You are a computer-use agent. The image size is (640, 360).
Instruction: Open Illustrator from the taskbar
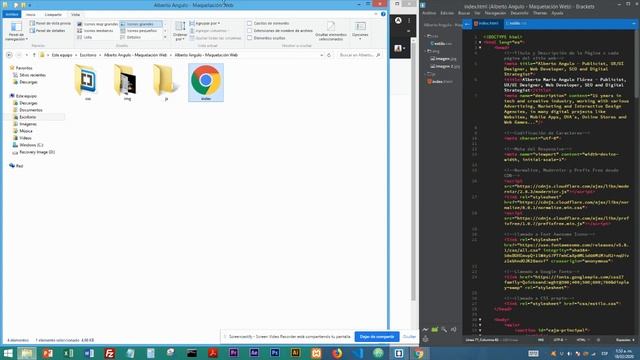[x=296, y=353]
